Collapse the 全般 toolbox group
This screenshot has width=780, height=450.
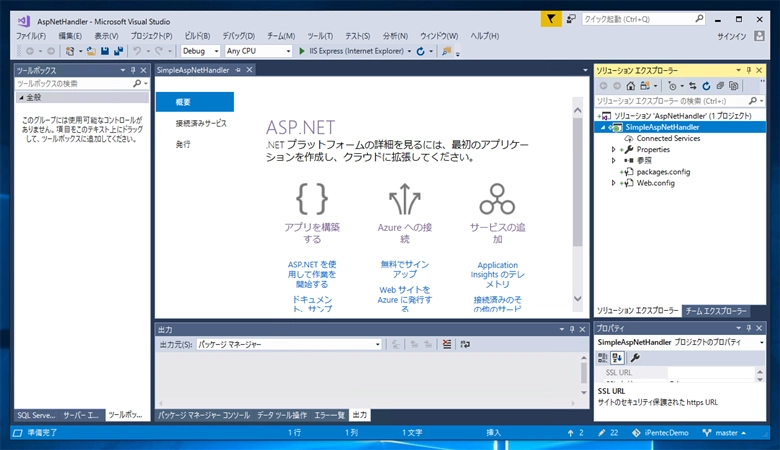21,97
